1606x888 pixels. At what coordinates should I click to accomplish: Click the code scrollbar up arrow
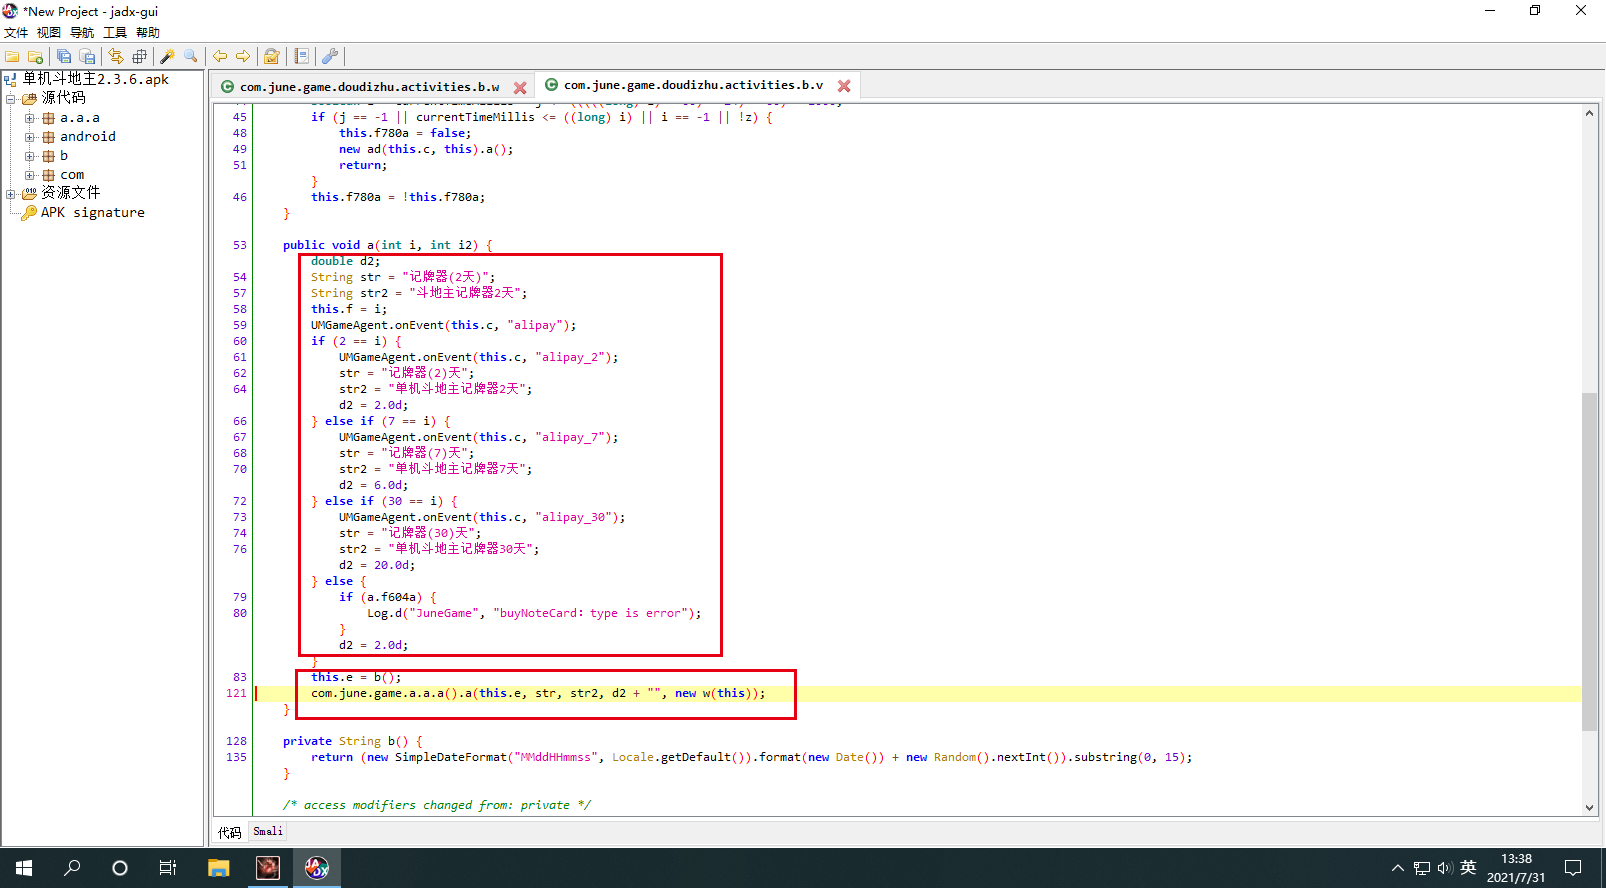1589,113
